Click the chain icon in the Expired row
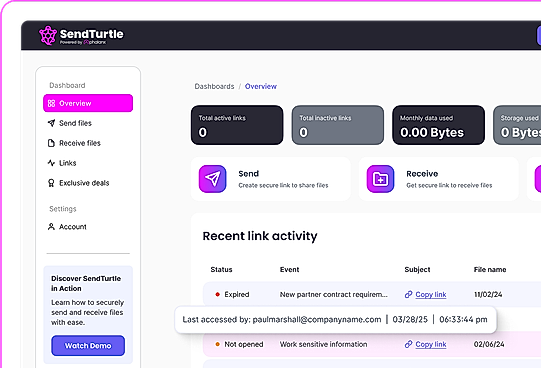541x368 pixels. 409,295
